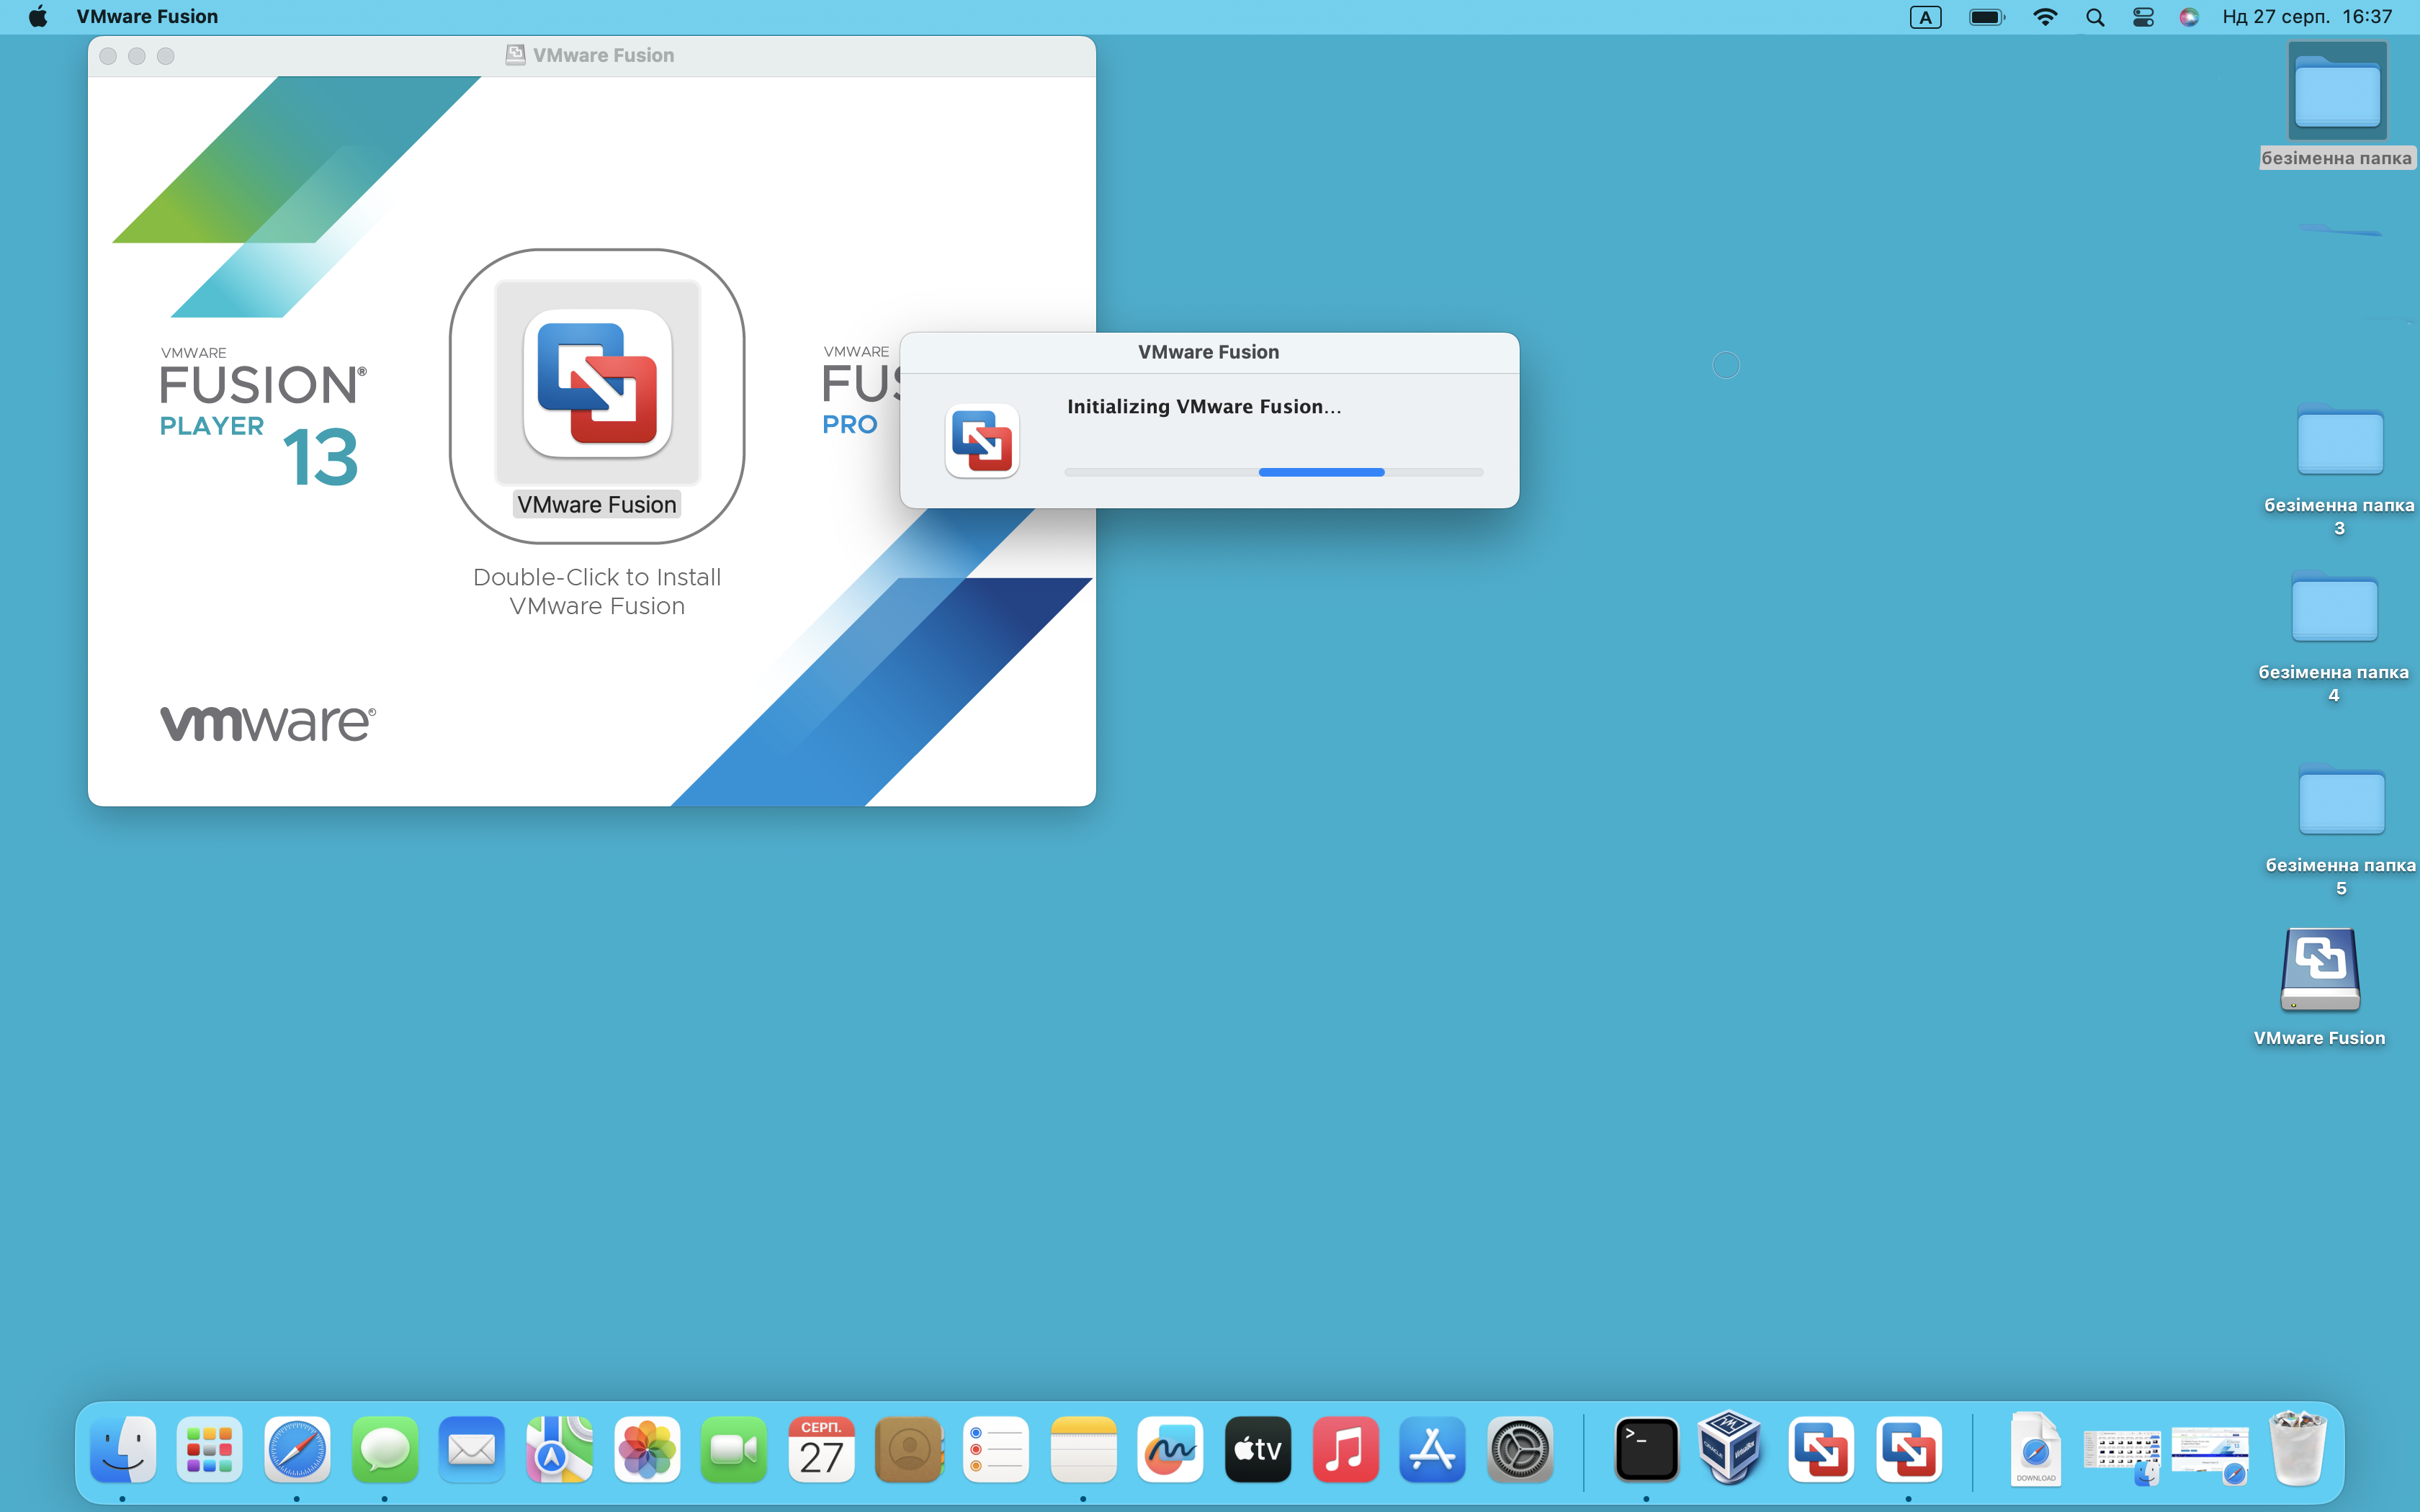Open Terminal from the Dock
This screenshot has height=1512, width=2420.
[x=1646, y=1448]
